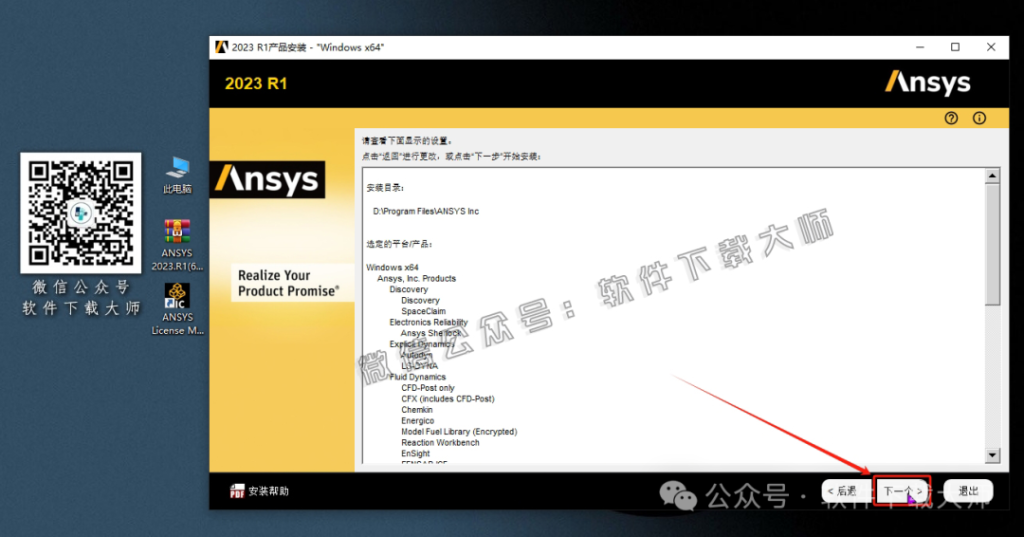Click the install path D:\Program Files\ANSYS Inc

tap(426, 212)
